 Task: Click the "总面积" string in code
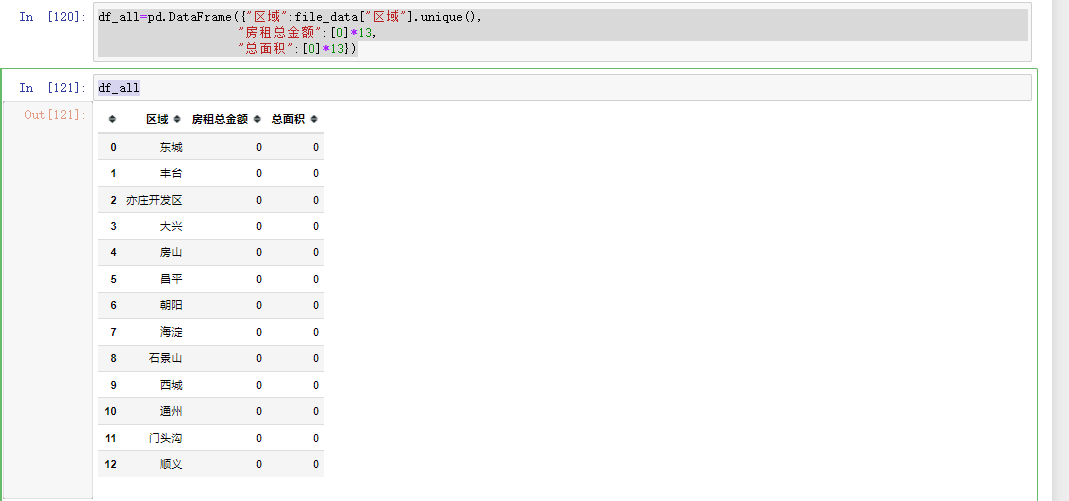(267, 48)
